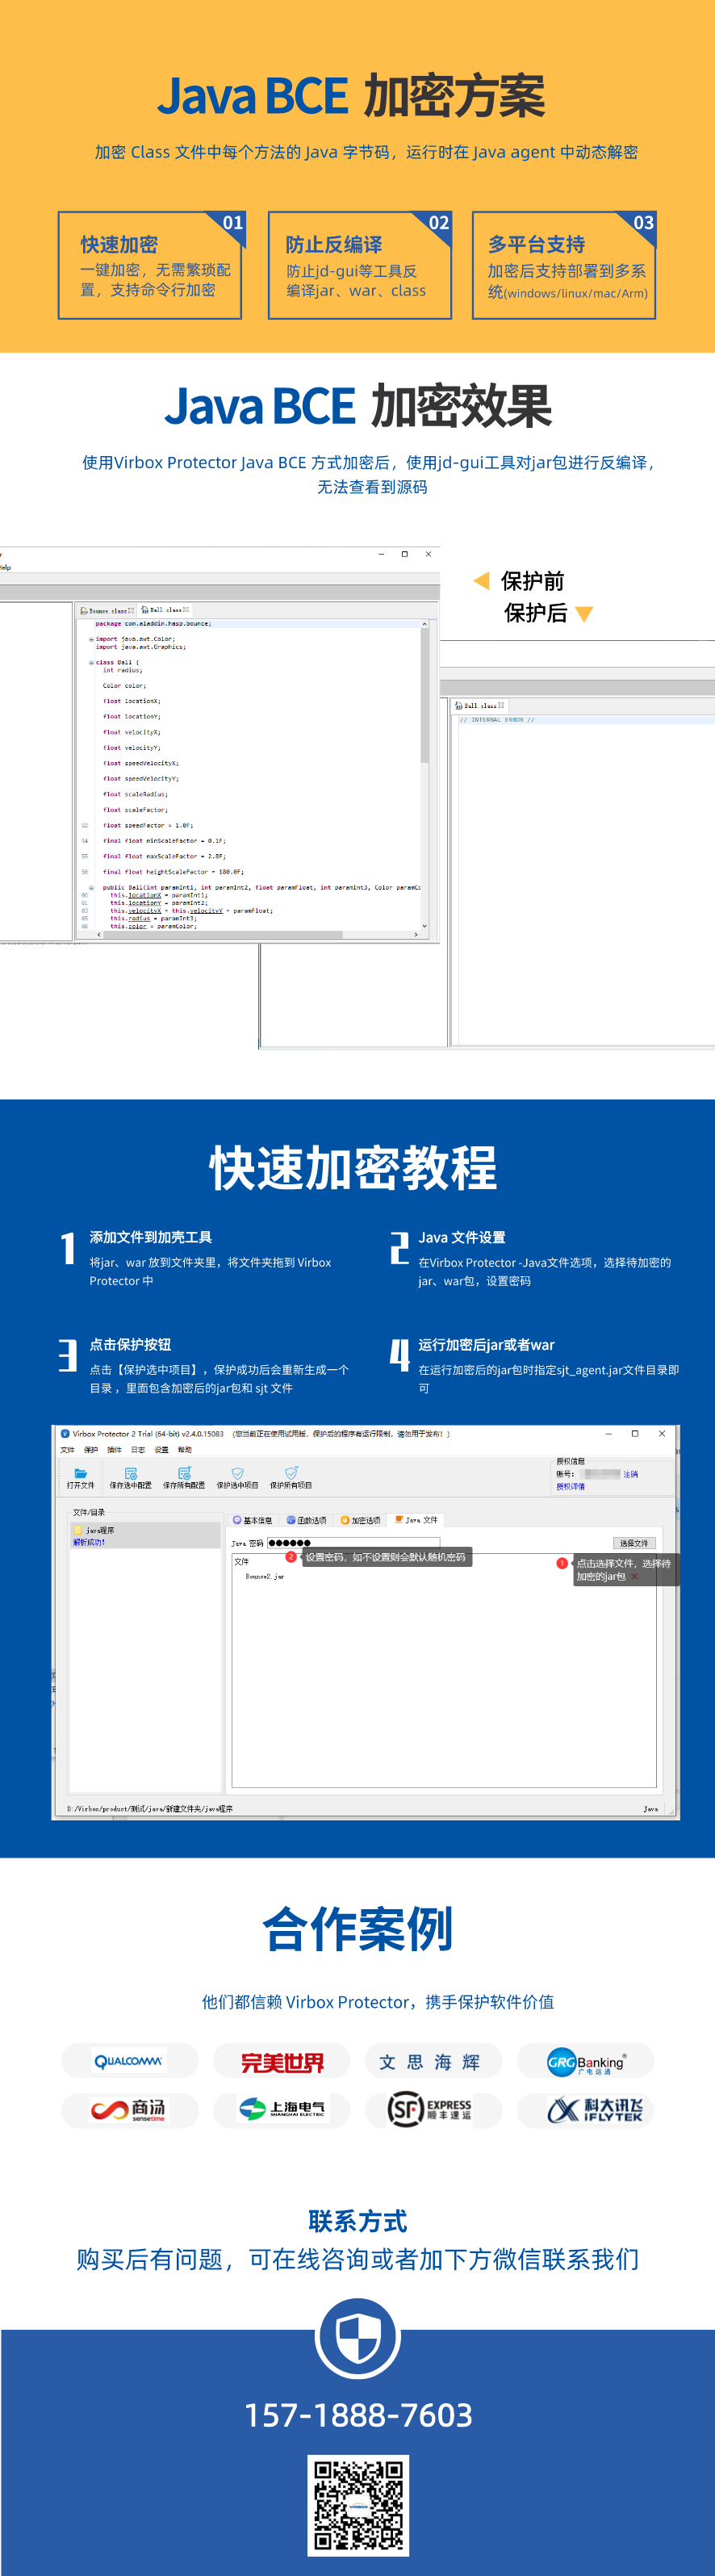Click the package com.aladdin.hasp.bounce line
Screen dimensions: 715x2576
coord(153,623)
